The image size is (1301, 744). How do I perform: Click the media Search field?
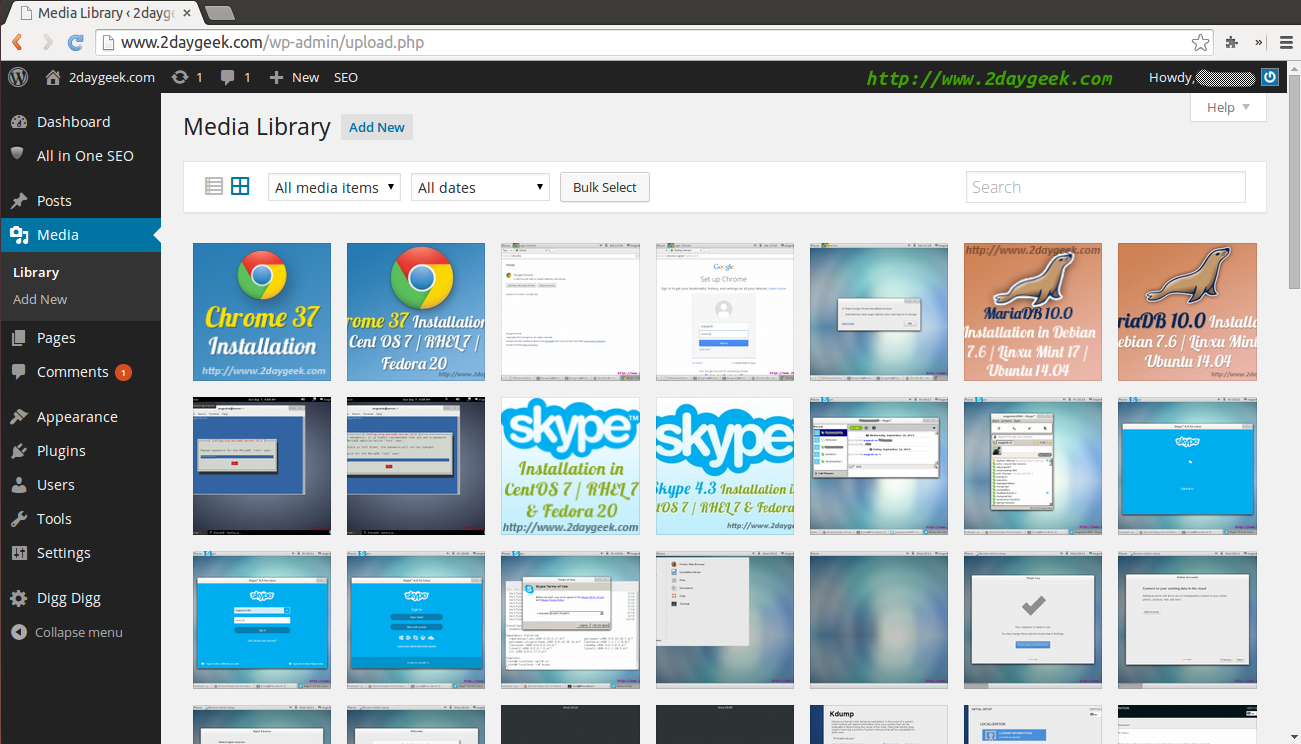(1105, 187)
